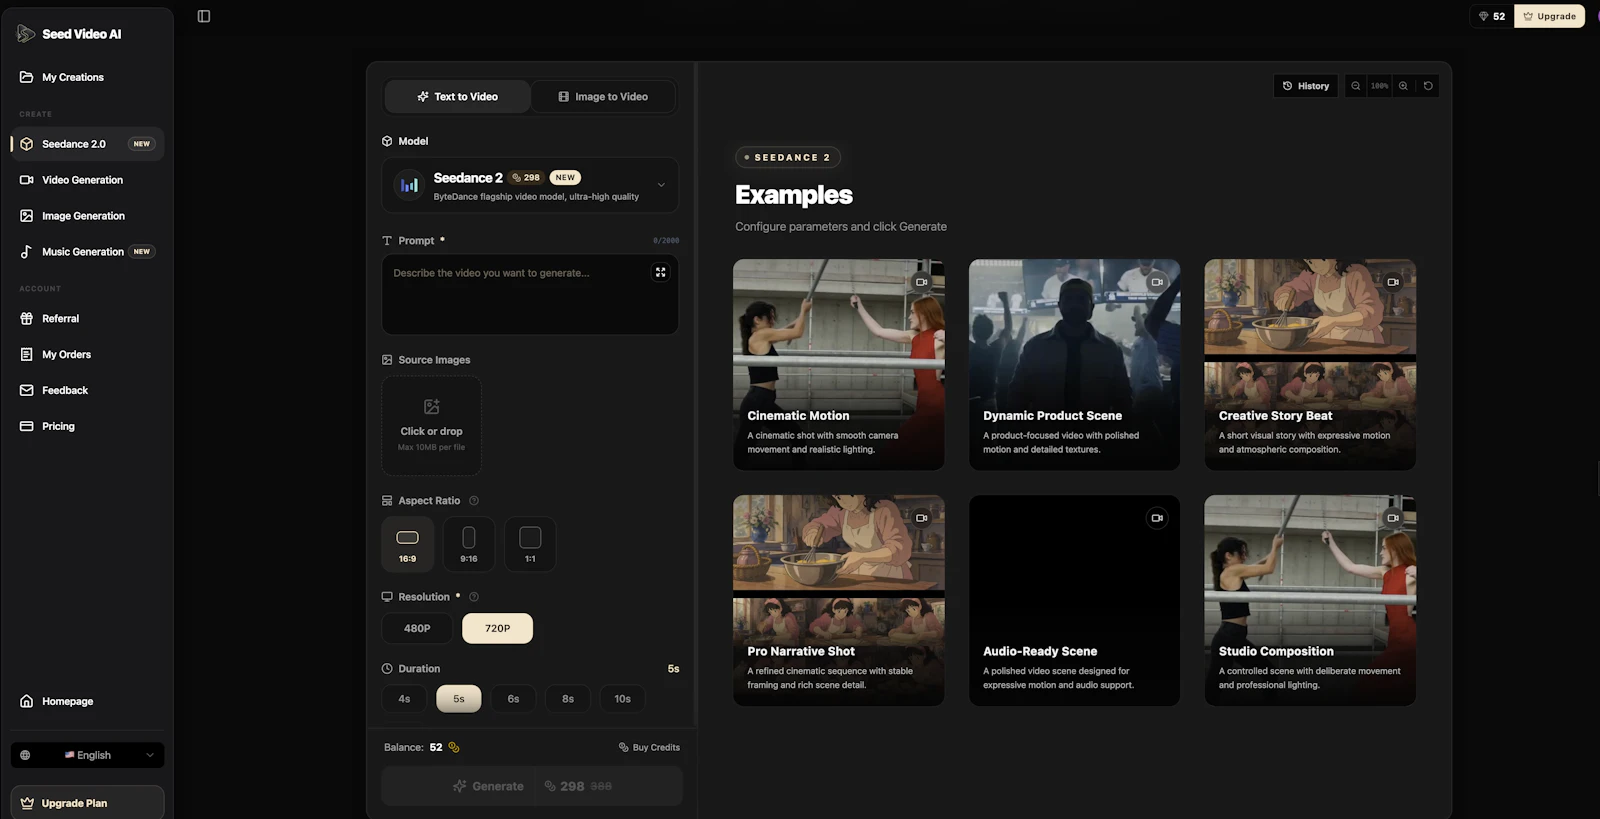Click the SEEDANCE 2 tag above Examples
Screen dimensions: 1600x819
pos(788,157)
